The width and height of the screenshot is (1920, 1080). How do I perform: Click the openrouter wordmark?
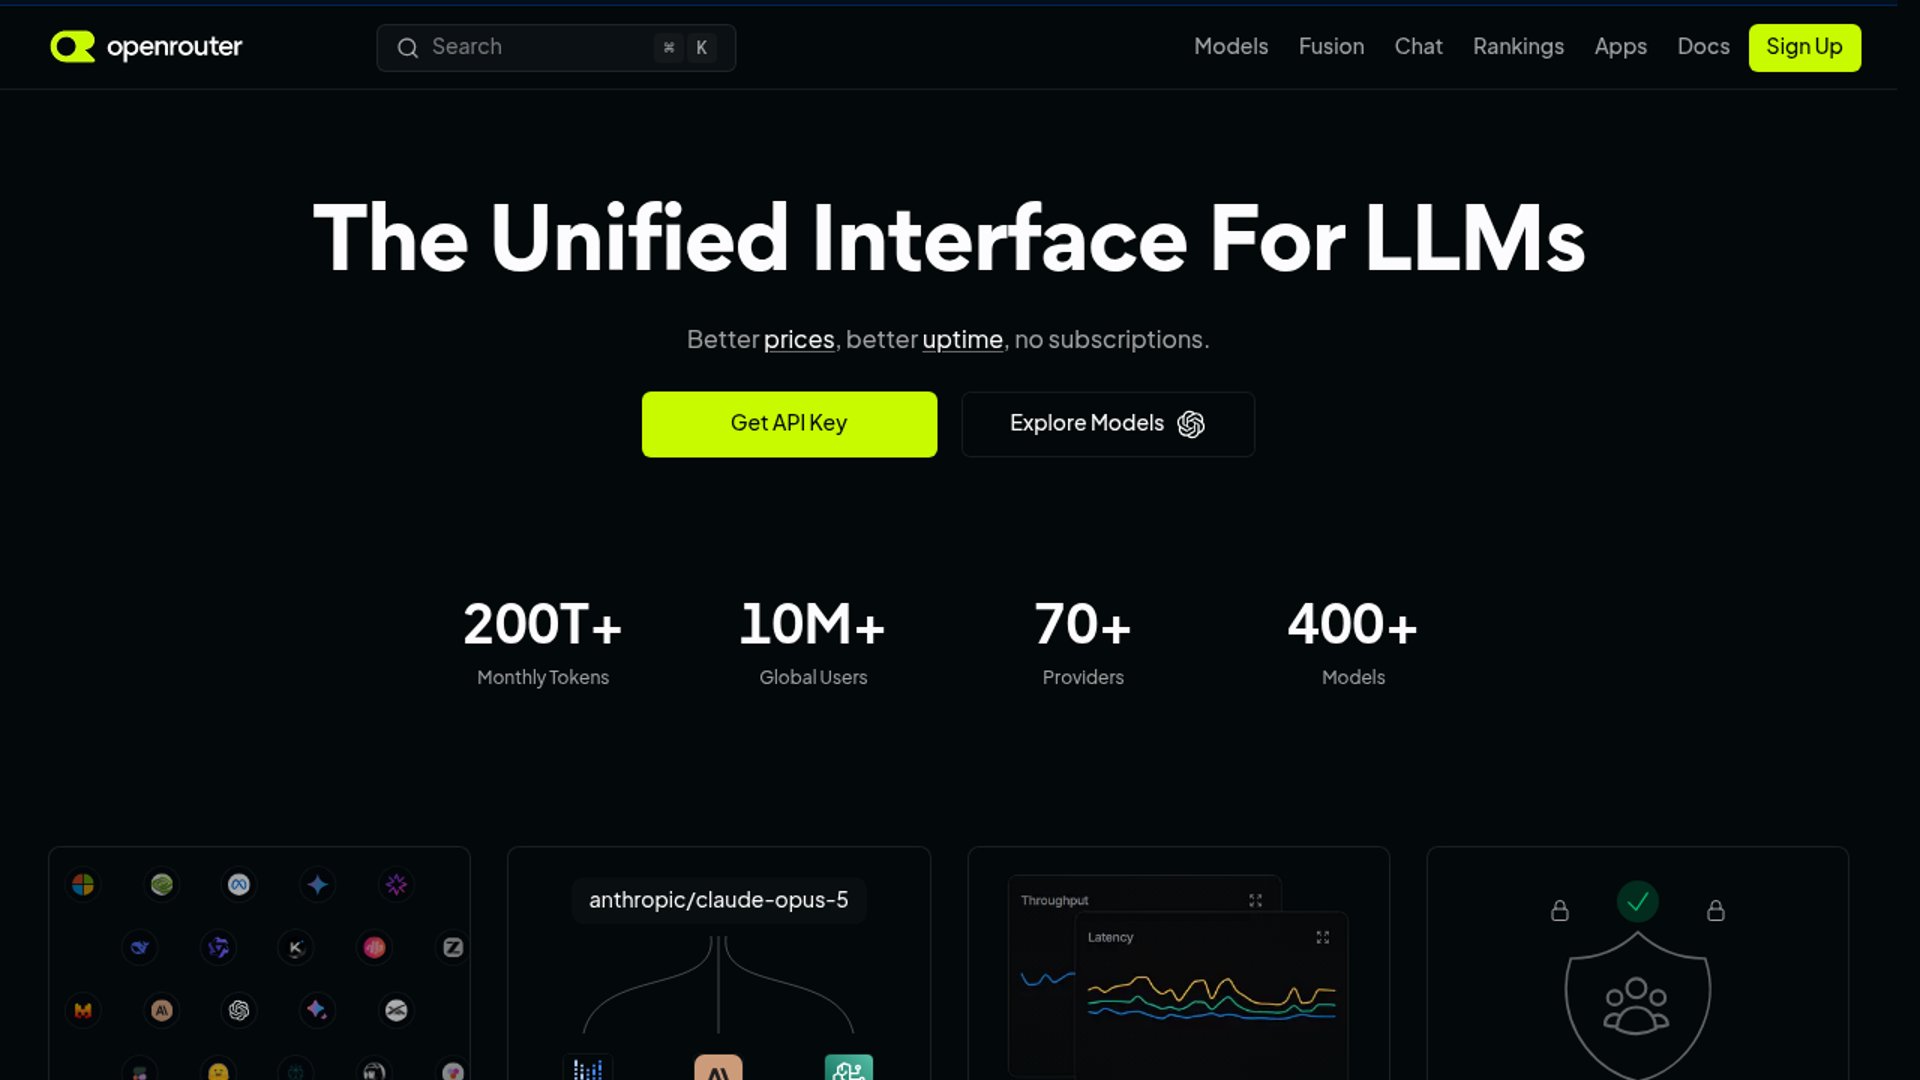174,47
